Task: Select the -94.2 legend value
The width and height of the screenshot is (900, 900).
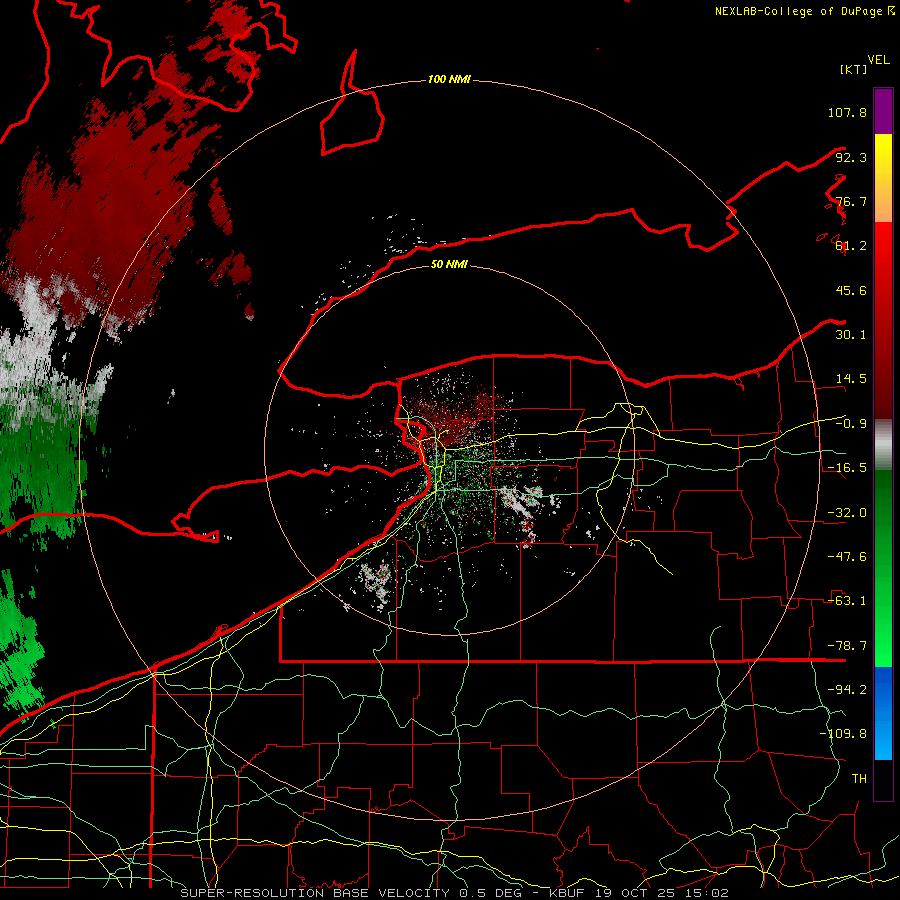Action: coord(847,690)
